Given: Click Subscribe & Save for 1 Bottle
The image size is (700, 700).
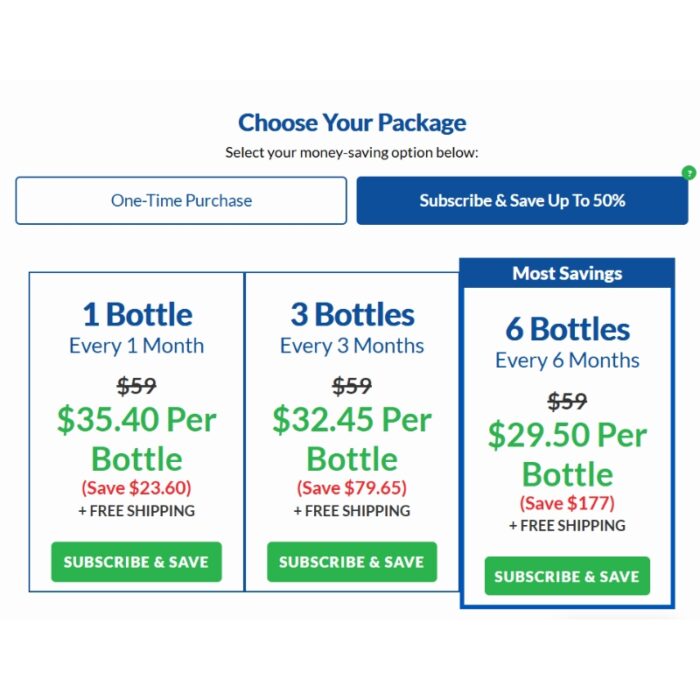Looking at the screenshot, I should tap(136, 562).
